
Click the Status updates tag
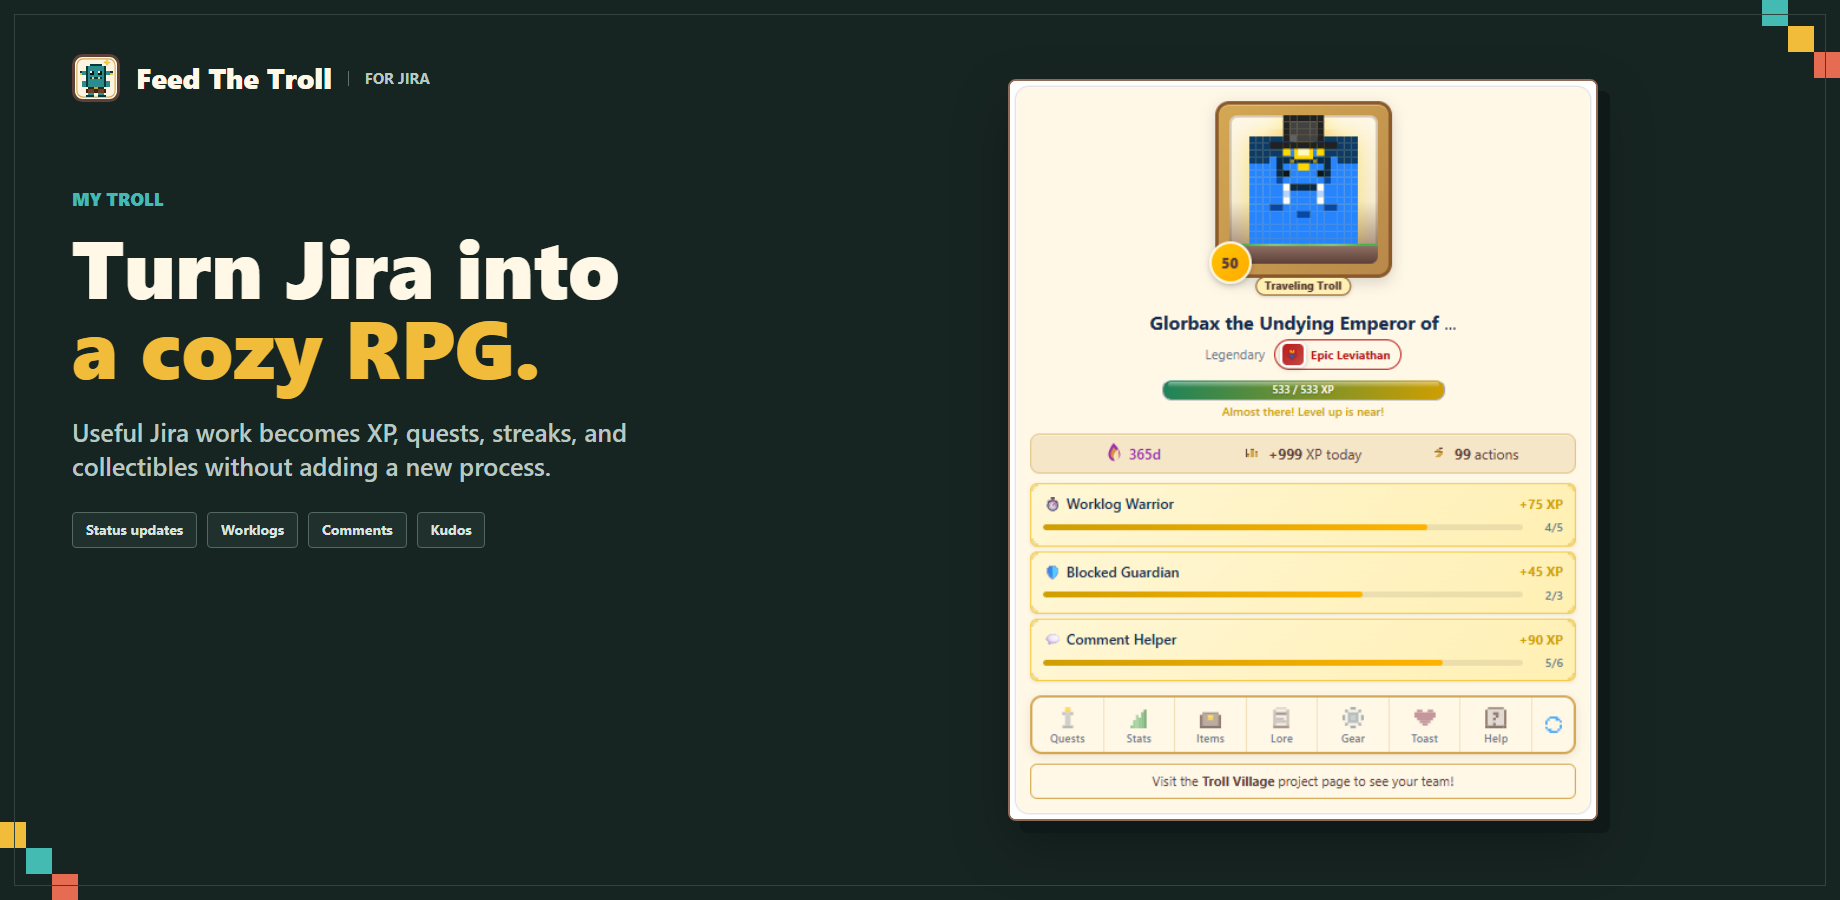(x=134, y=530)
